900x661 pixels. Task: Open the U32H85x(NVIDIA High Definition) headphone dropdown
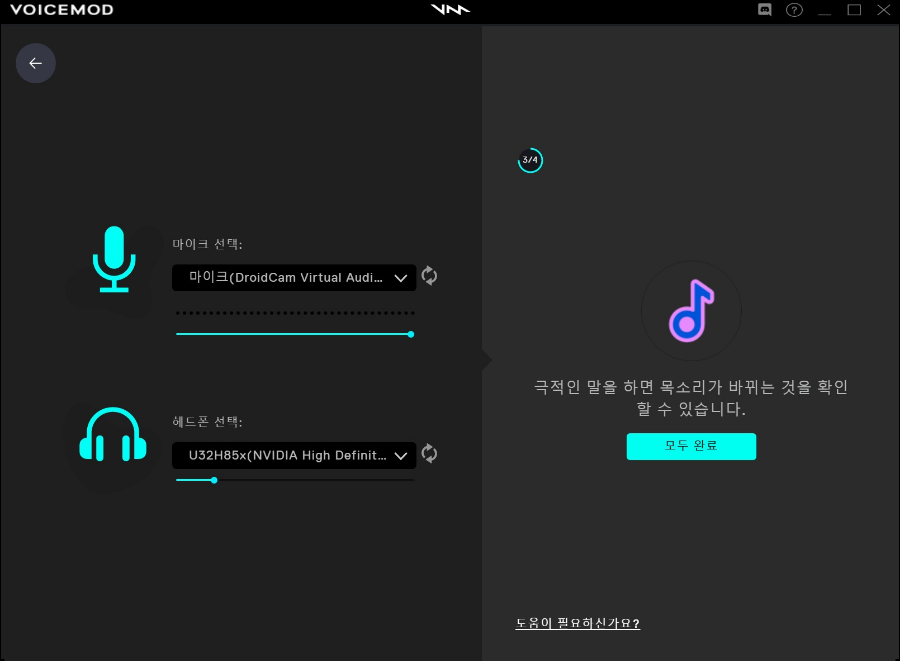(294, 456)
